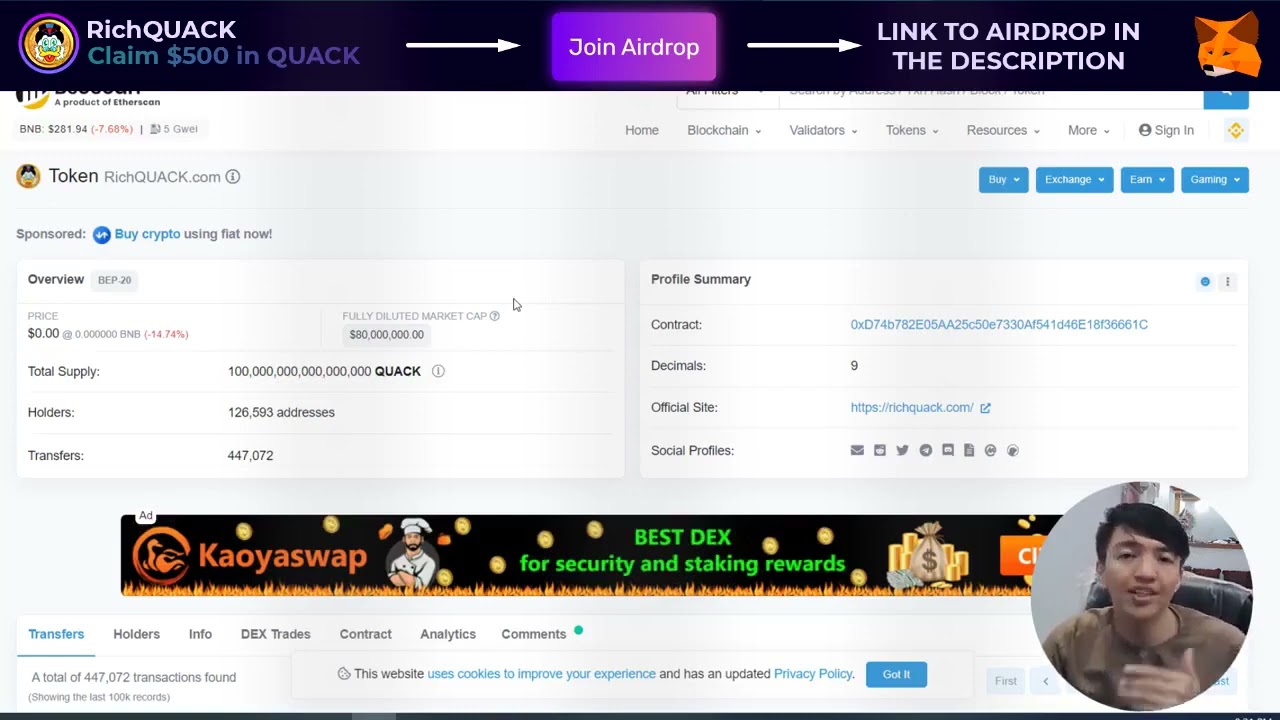Viewport: 1280px width, 720px height.
Task: Open the CoinGecko social profile icon
Action: click(x=1013, y=450)
